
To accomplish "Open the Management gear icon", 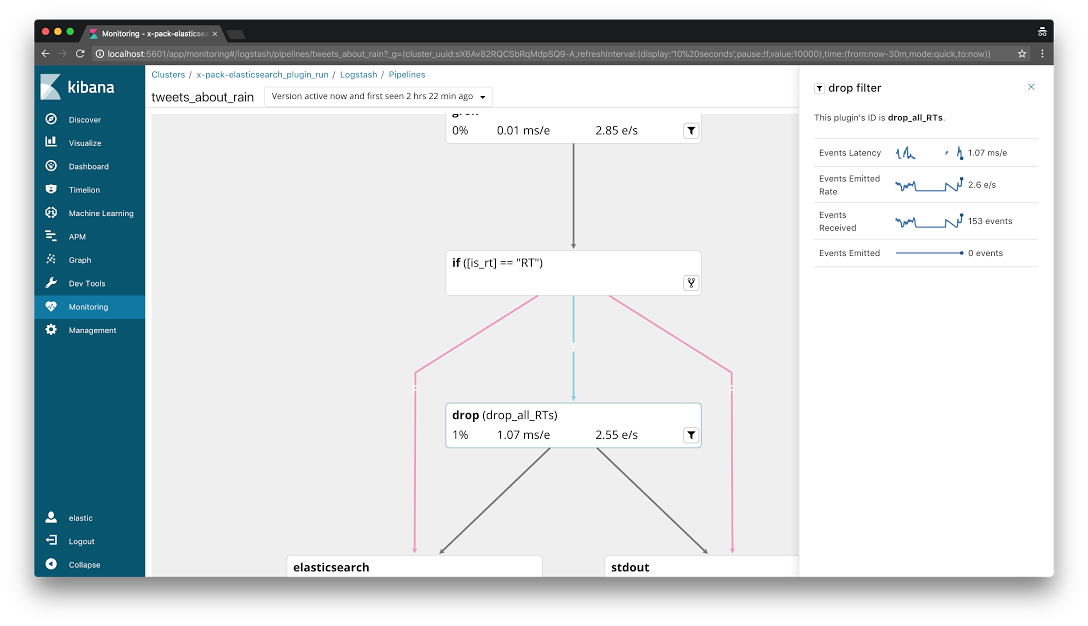I will (x=51, y=330).
